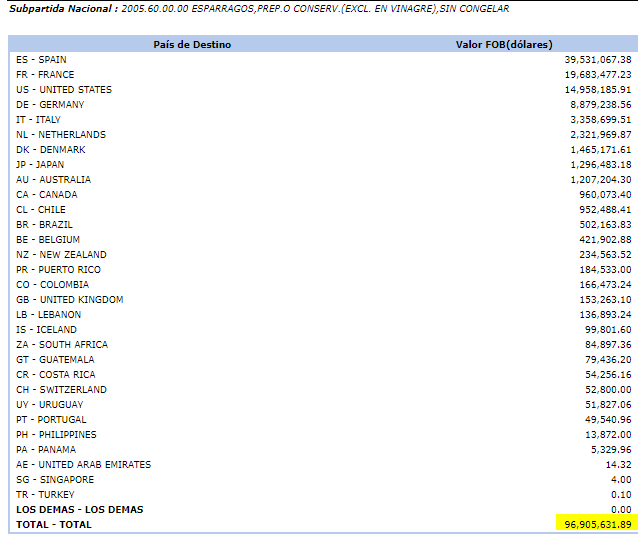638x535 pixels.
Task: Select the BR - BRAZIL row label
Action: coord(44,225)
